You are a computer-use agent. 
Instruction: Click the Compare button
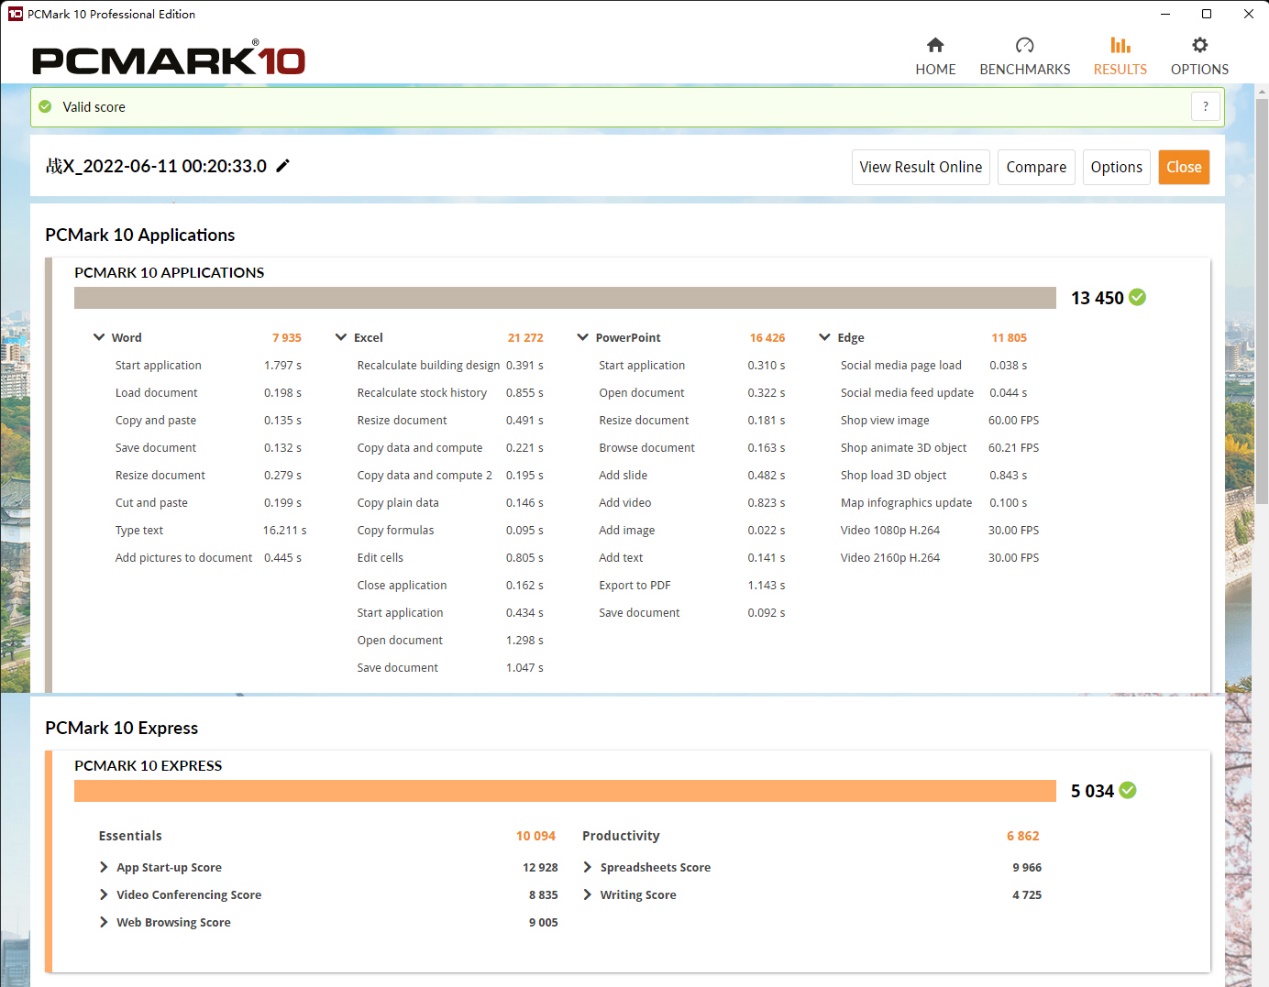1036,167
